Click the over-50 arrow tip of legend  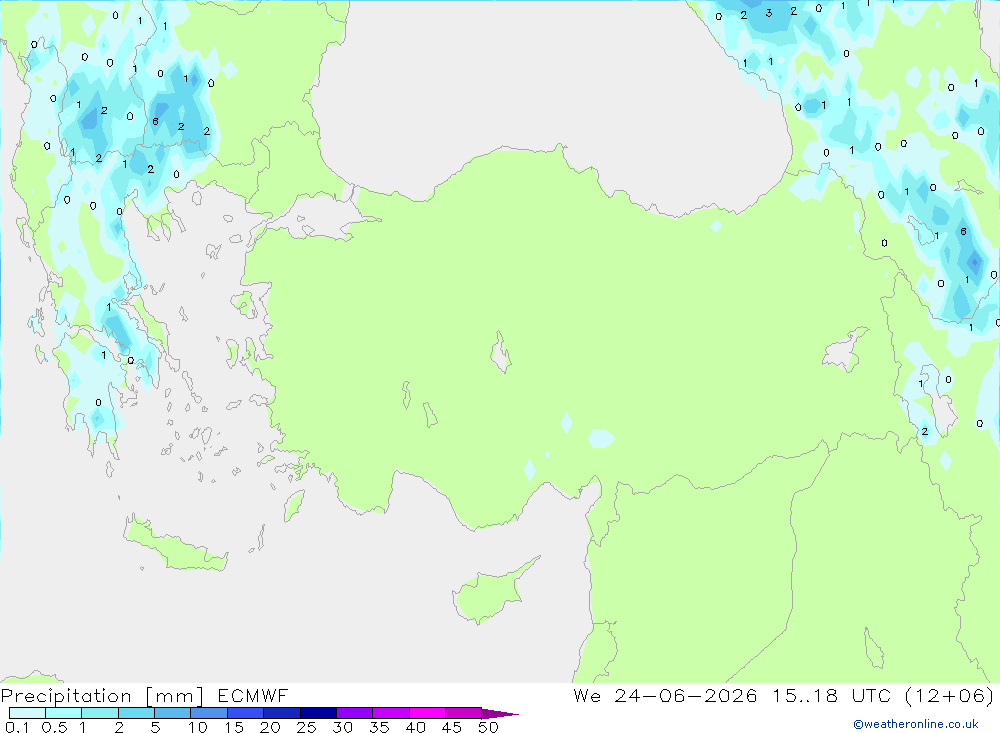click(x=500, y=713)
